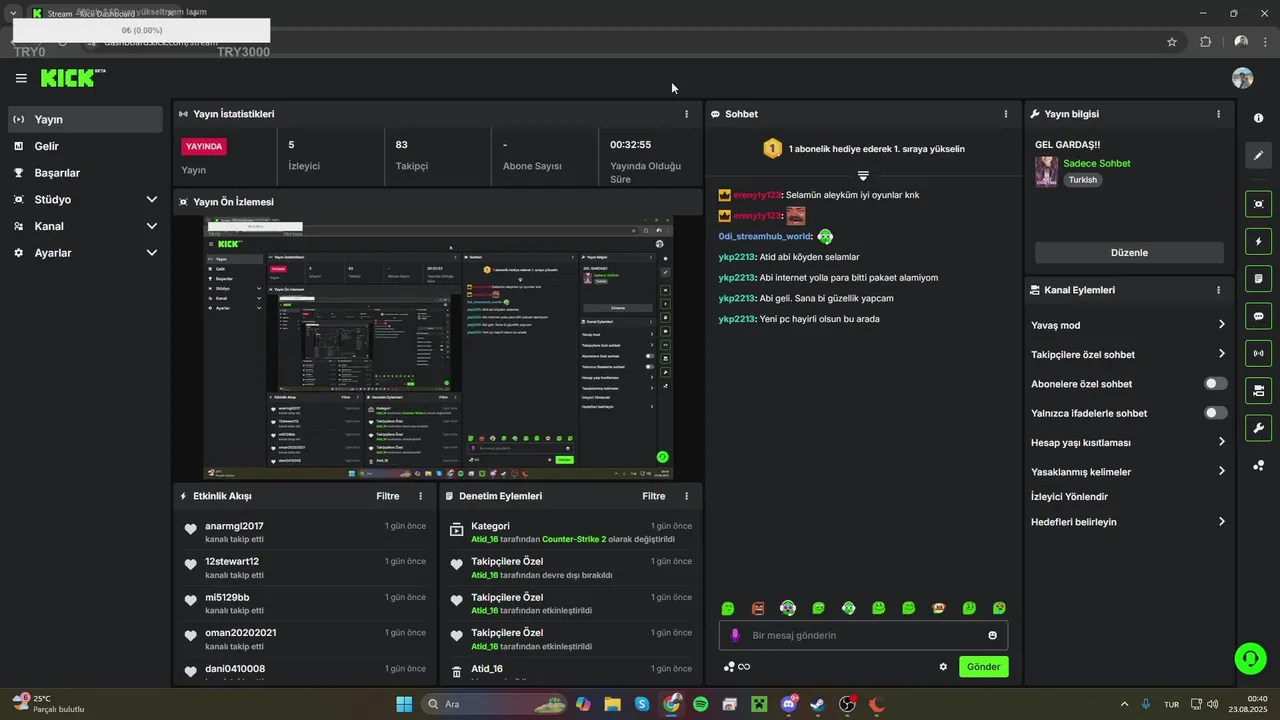Open the Sohbet panel three-dot menu
This screenshot has width=1280, height=720.
1006,114
